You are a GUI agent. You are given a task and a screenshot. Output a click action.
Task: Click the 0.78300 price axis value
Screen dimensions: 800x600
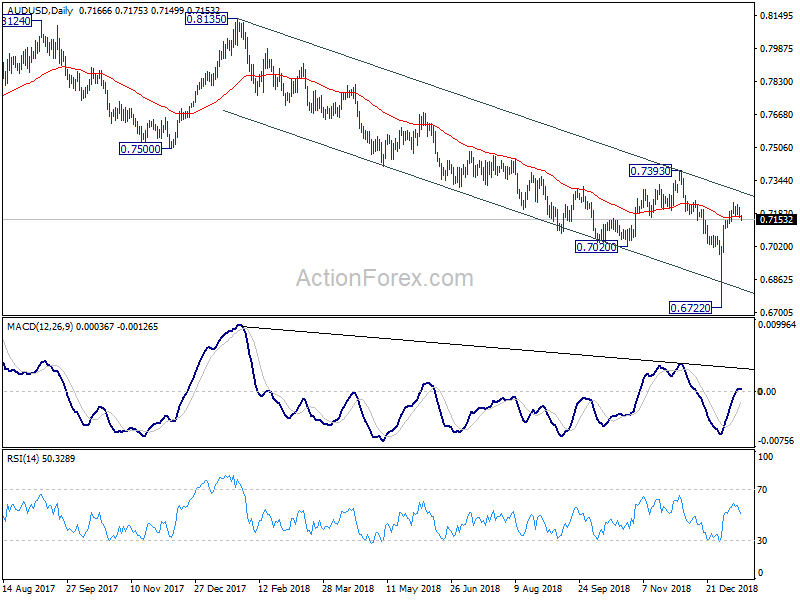tap(777, 82)
